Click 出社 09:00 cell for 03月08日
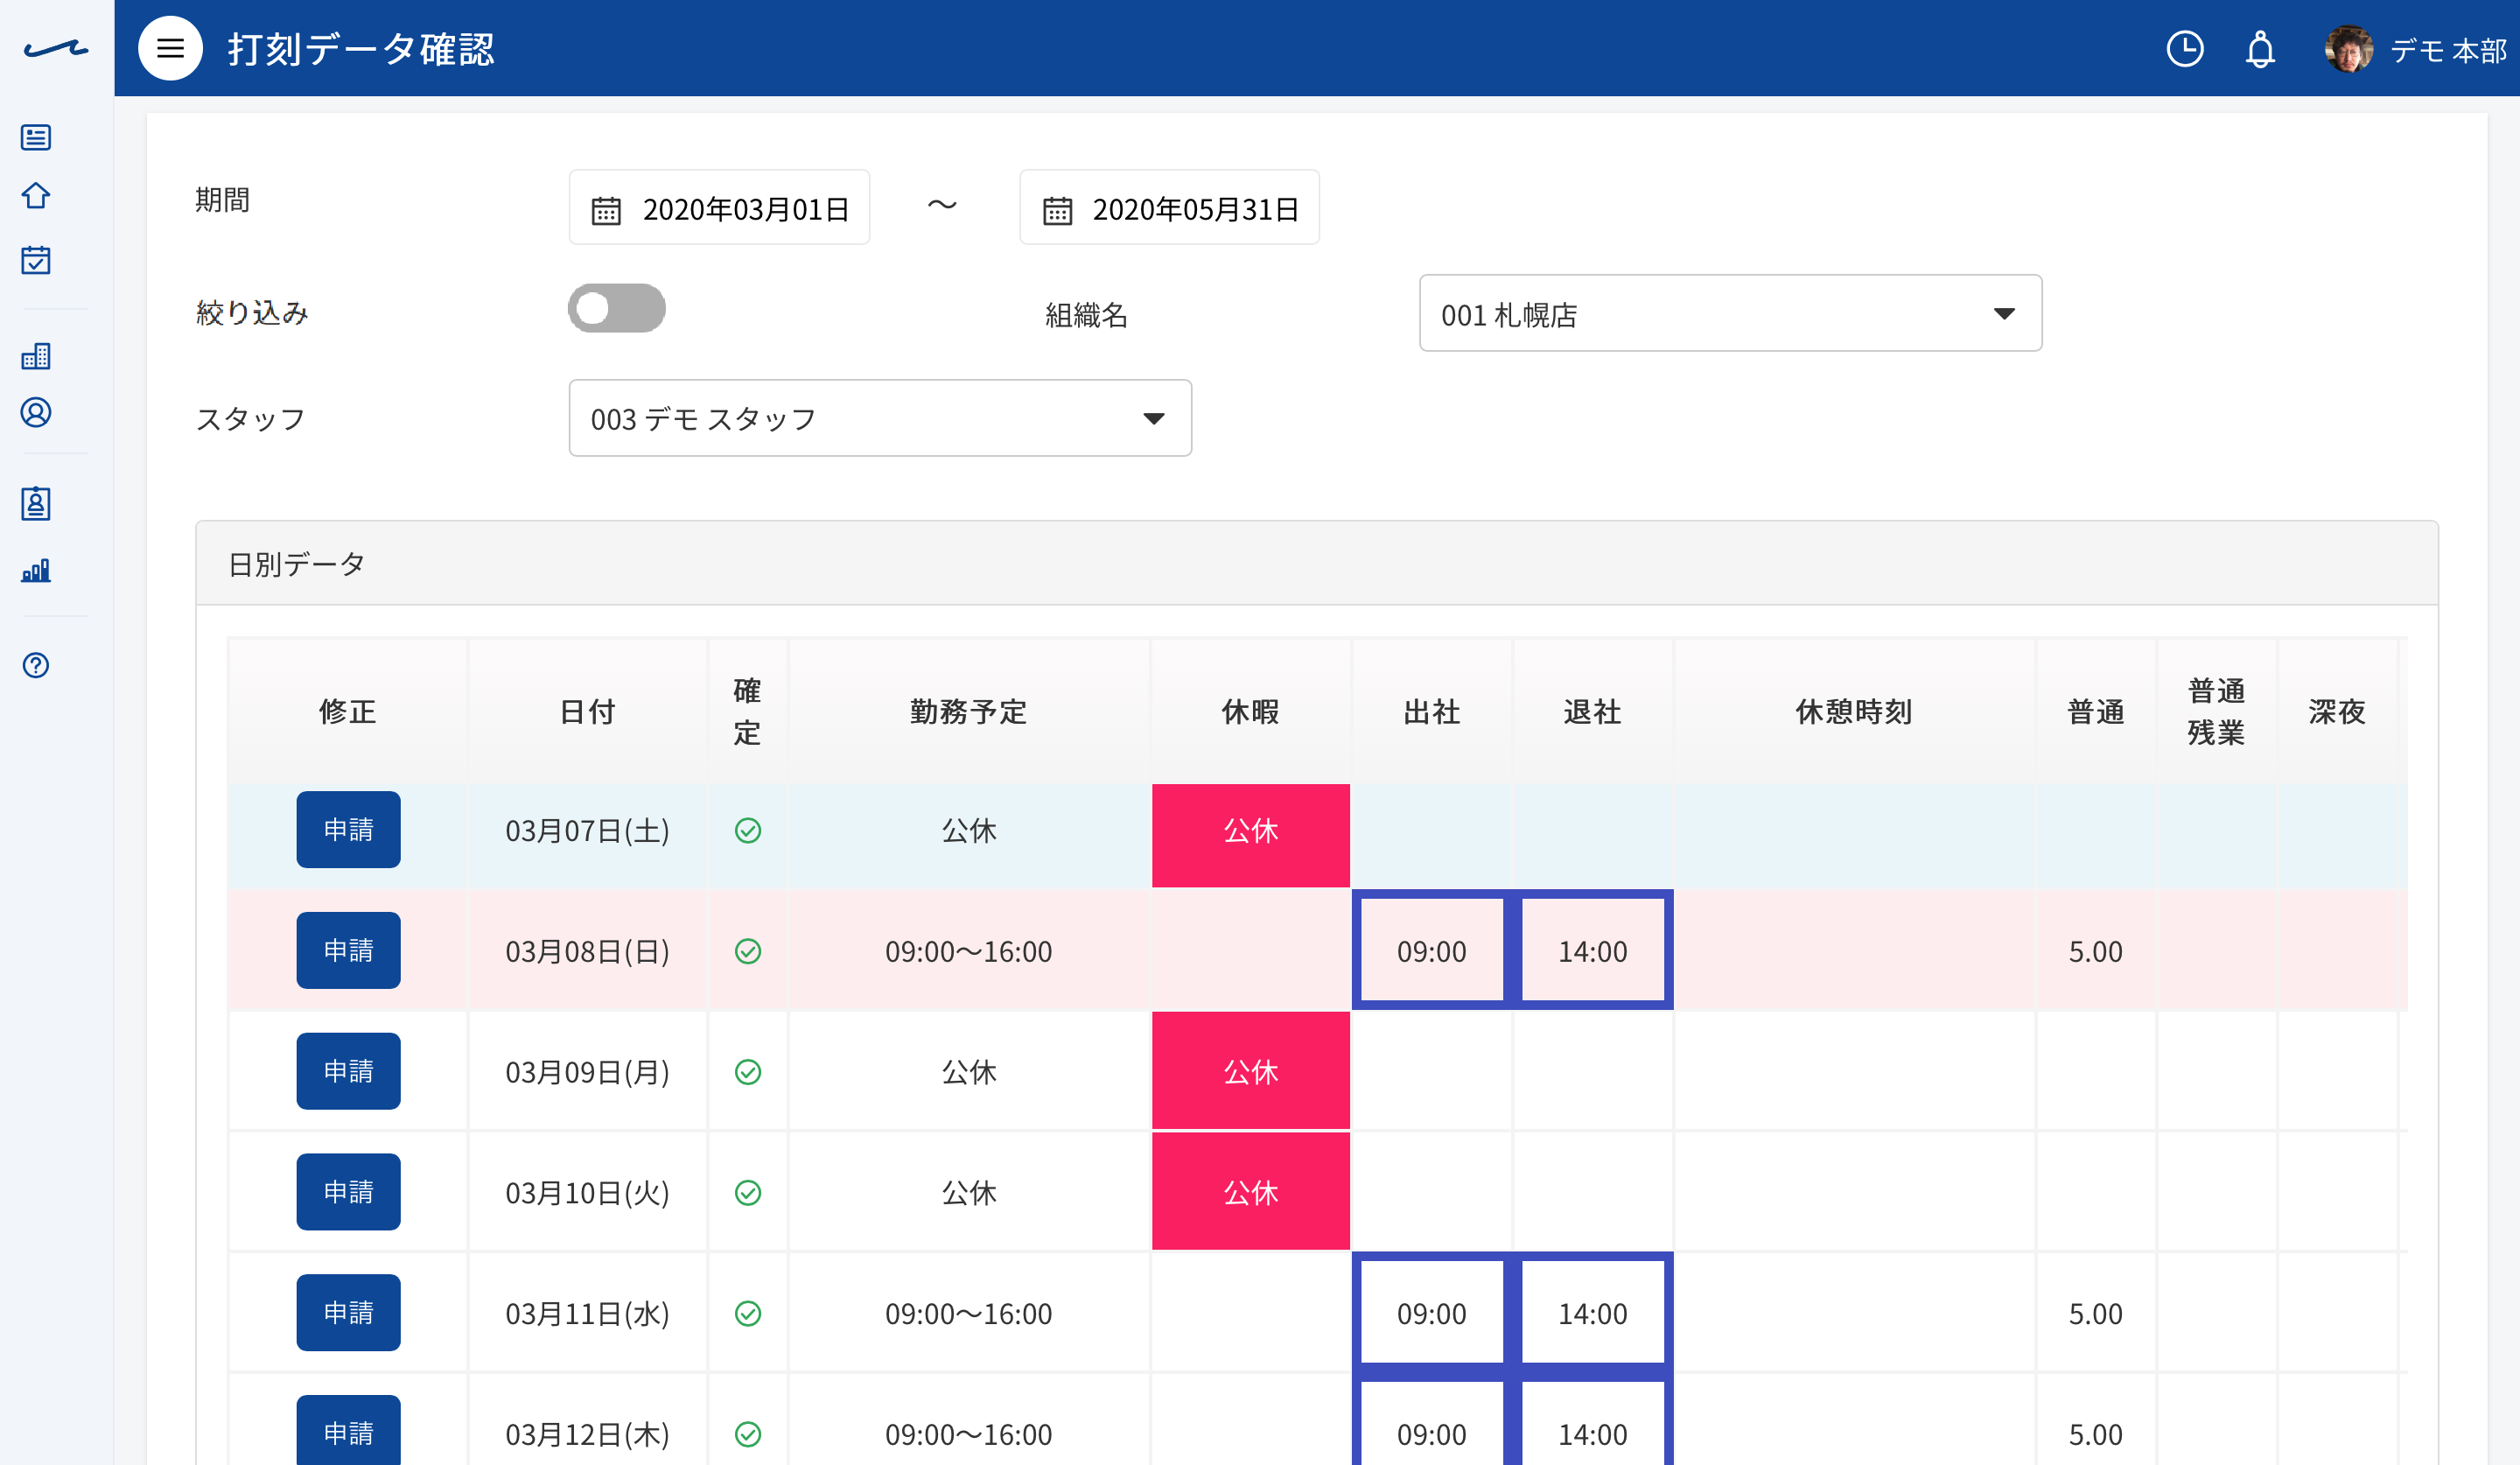The width and height of the screenshot is (2520, 1465). click(x=1432, y=950)
